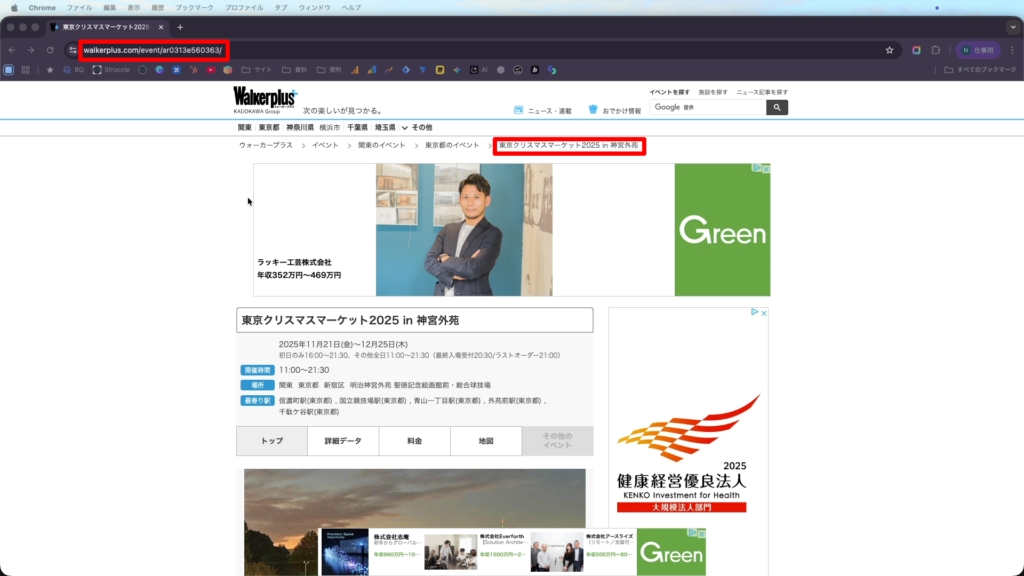Image resolution: width=1024 pixels, height=576 pixels.
Task: Switch search mode to 施設を探す
Action: 713,92
